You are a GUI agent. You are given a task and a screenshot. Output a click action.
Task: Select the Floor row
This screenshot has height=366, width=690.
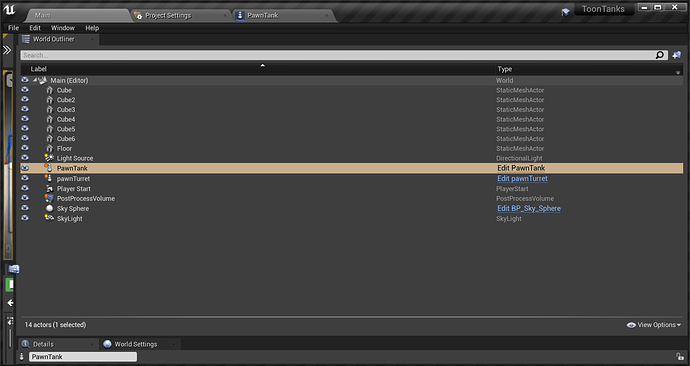click(352, 148)
